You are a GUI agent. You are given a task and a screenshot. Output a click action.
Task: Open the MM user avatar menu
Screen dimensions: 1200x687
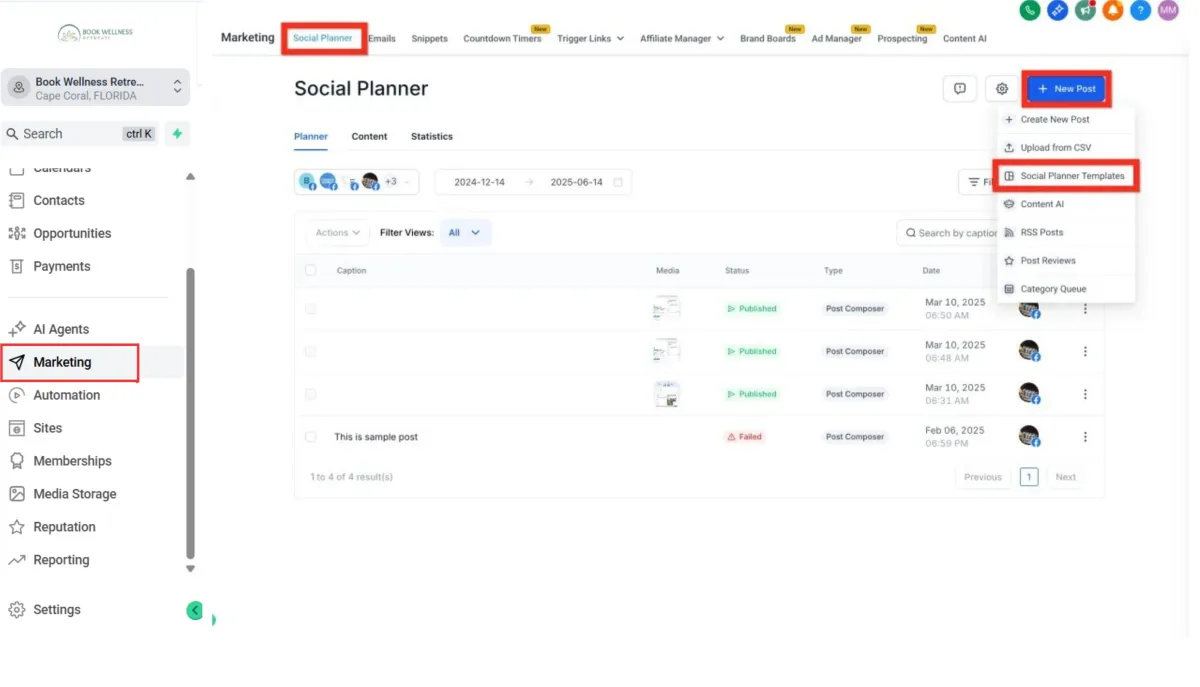click(x=1168, y=10)
